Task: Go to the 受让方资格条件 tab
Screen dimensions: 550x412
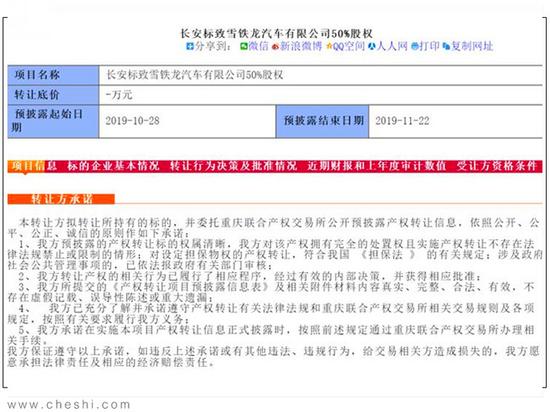Action: [497, 166]
